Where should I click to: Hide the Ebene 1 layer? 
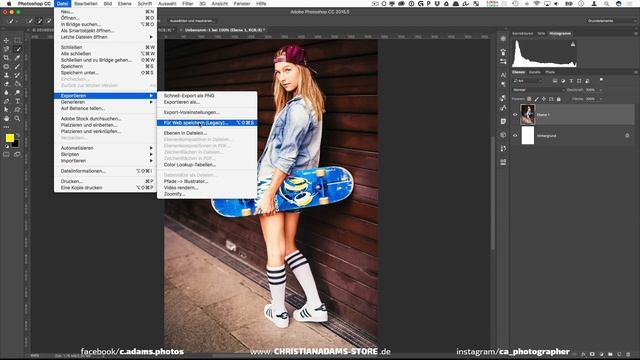click(x=515, y=115)
